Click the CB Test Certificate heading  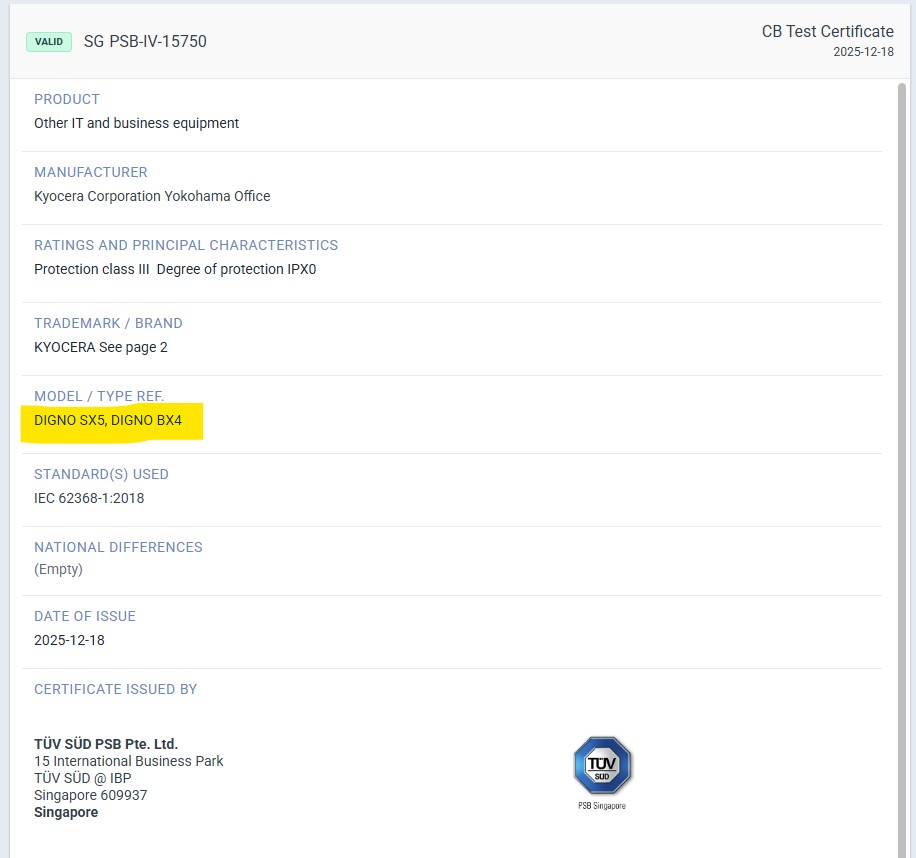coord(827,31)
